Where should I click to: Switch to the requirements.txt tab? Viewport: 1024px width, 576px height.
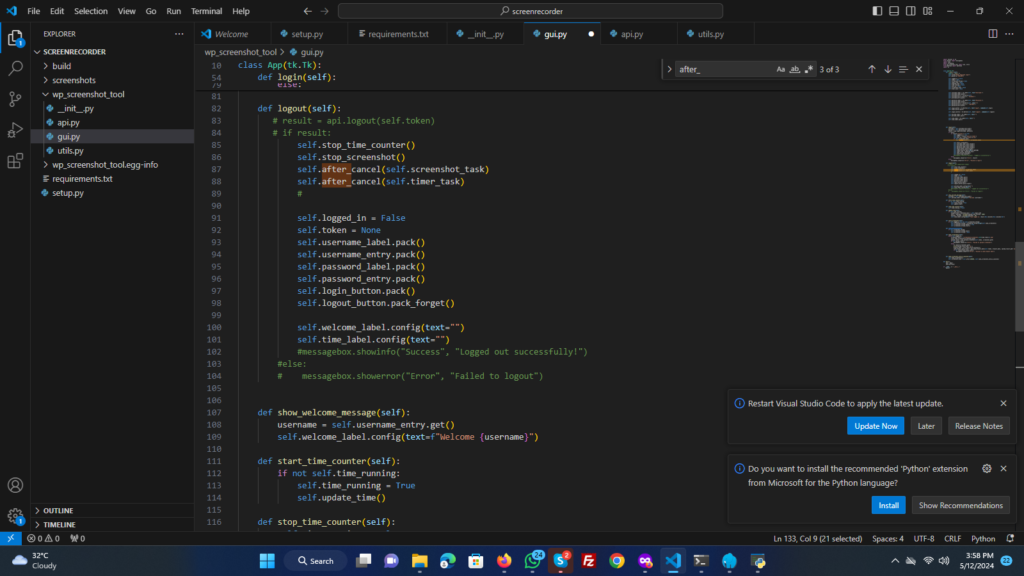coord(398,34)
